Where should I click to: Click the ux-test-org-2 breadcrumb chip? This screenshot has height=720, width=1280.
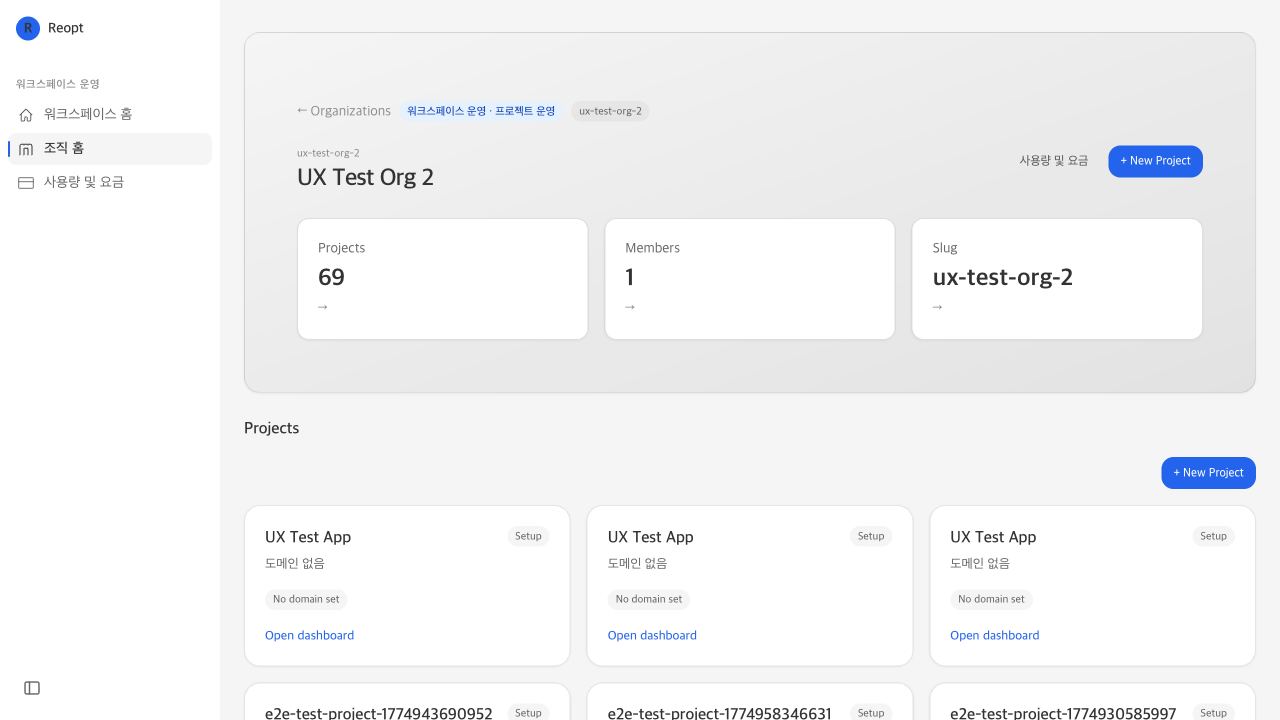point(610,111)
